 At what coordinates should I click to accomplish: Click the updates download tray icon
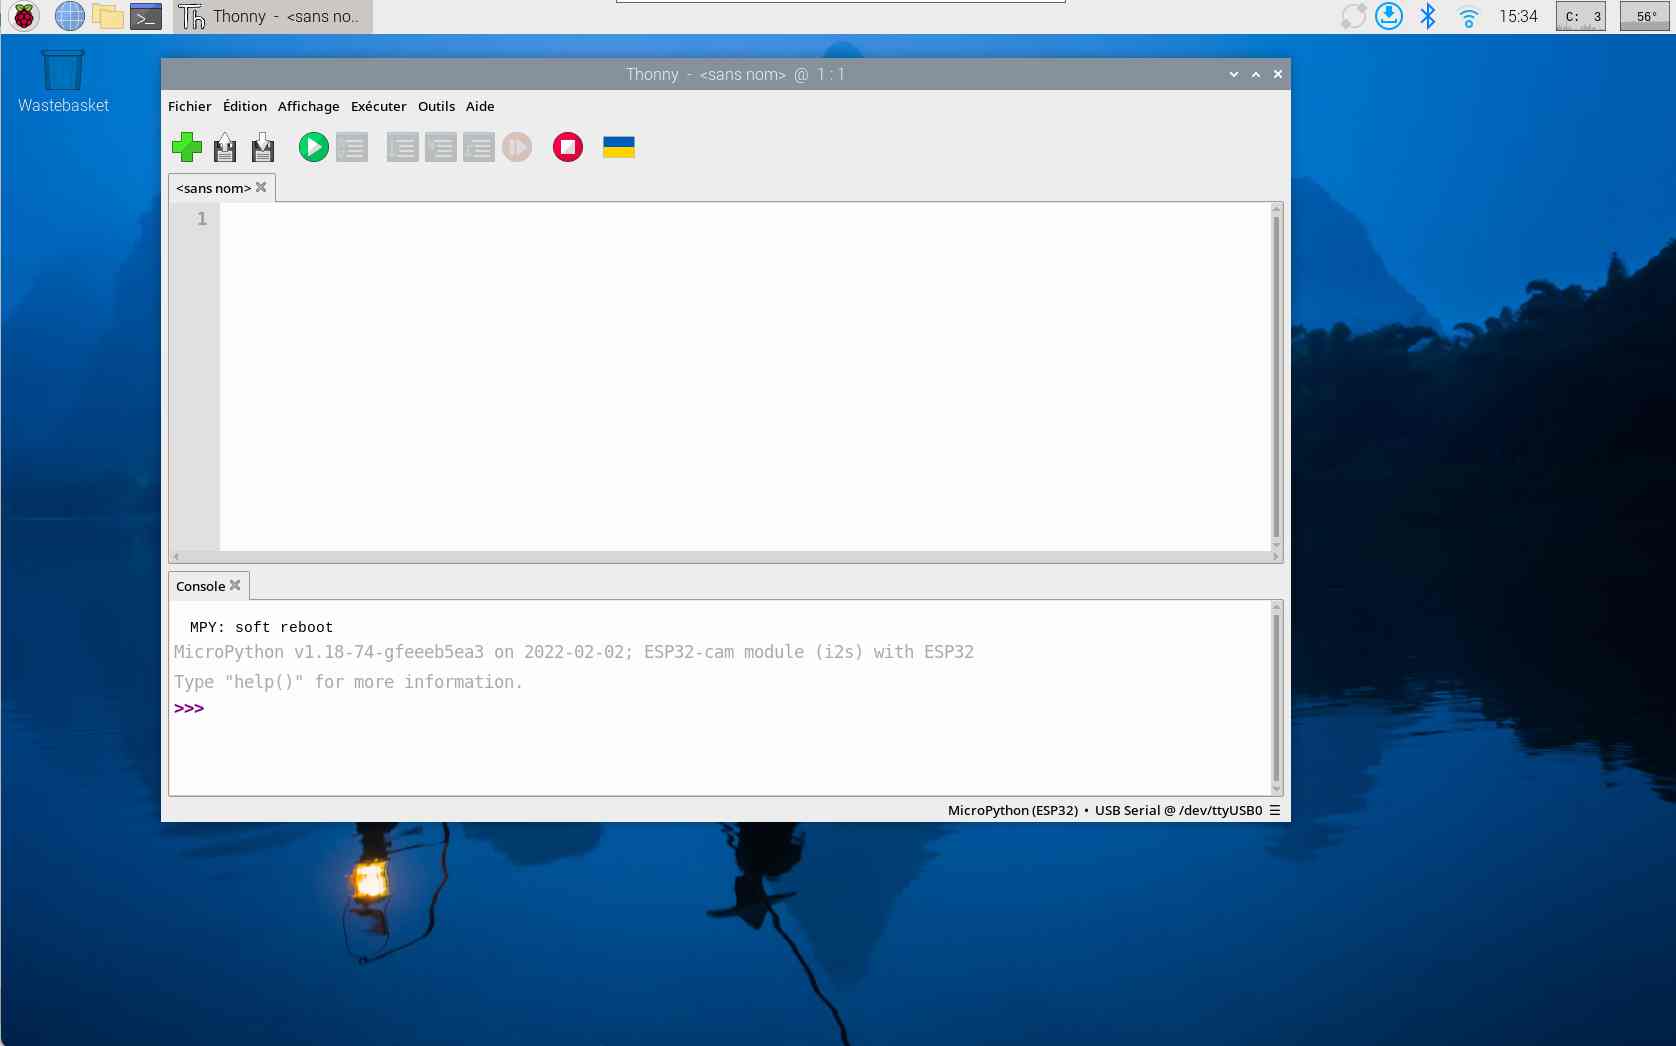tap(1389, 16)
